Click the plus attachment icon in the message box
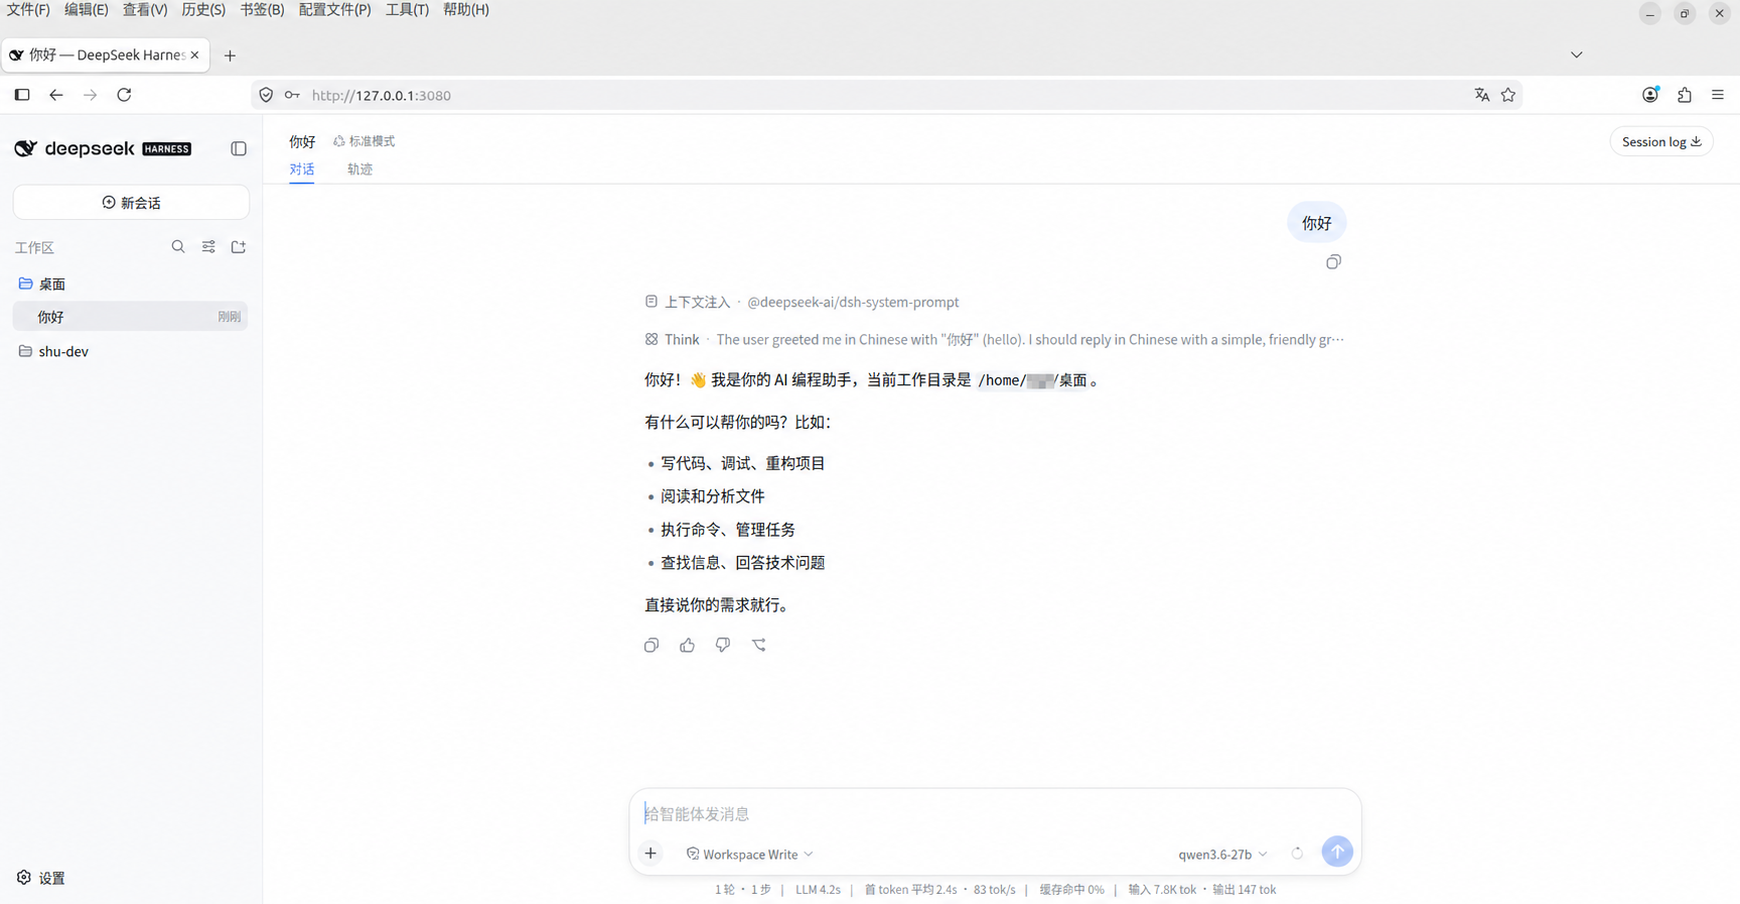The image size is (1740, 904). tap(651, 853)
